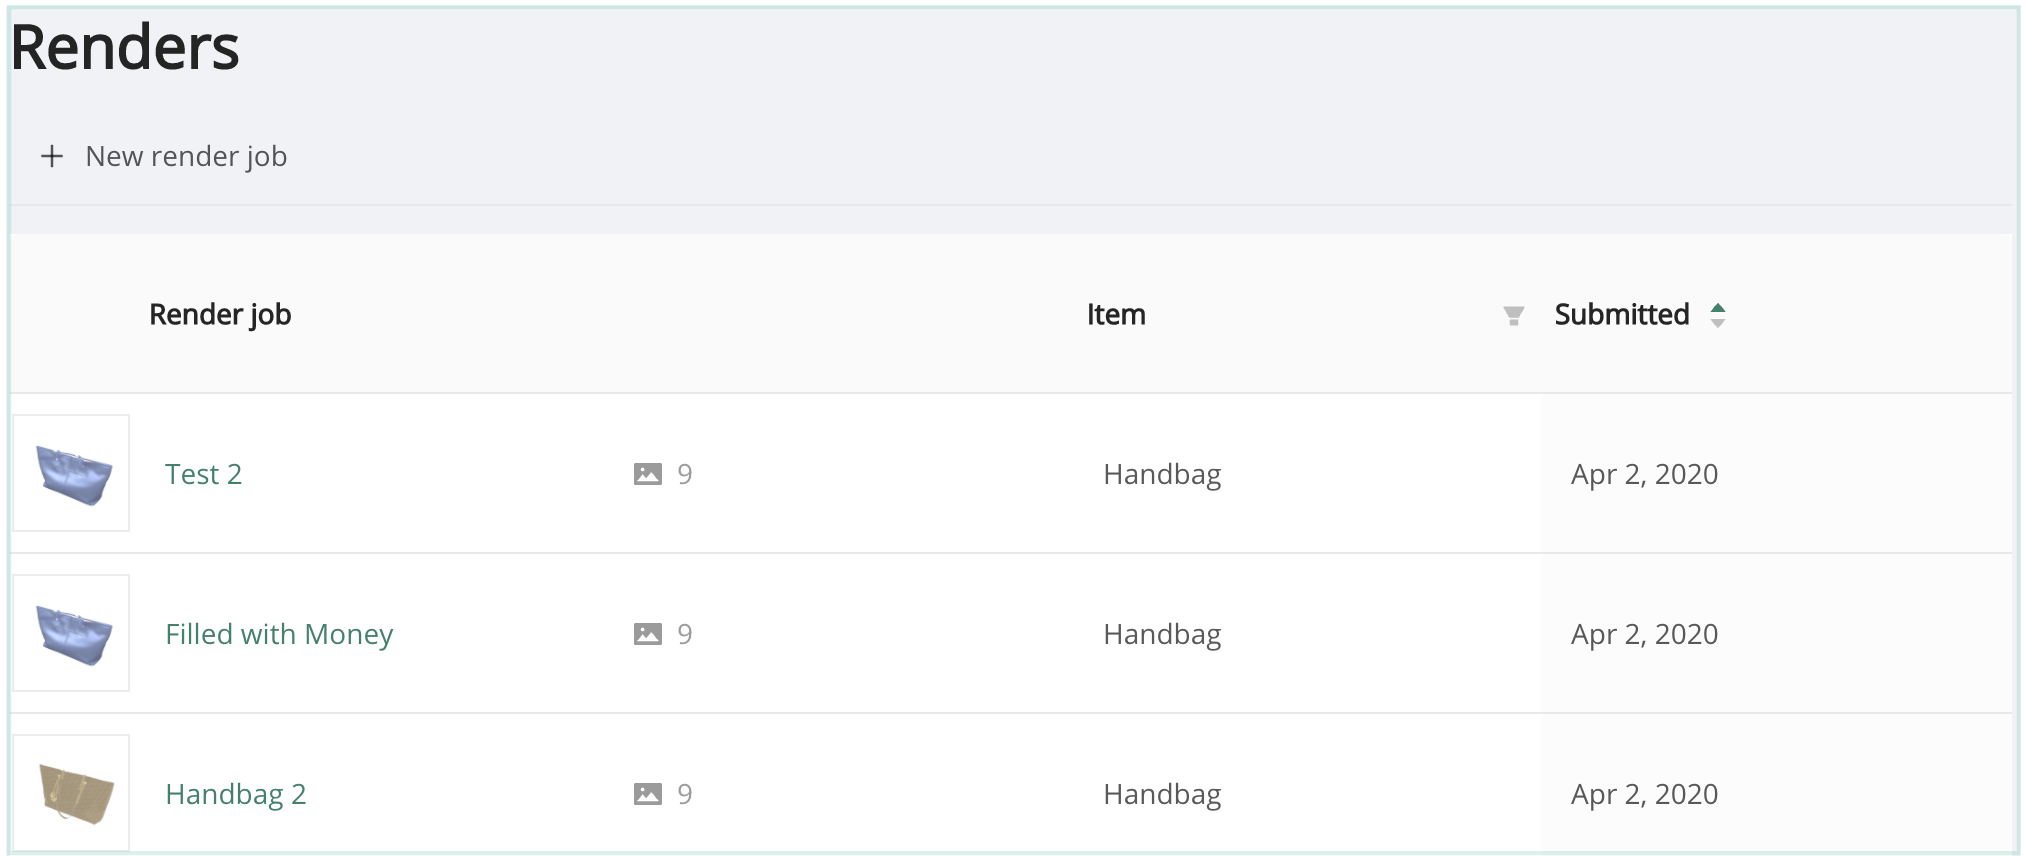Click the Render job column header
Screen dimensions: 2026x856
pos(220,315)
